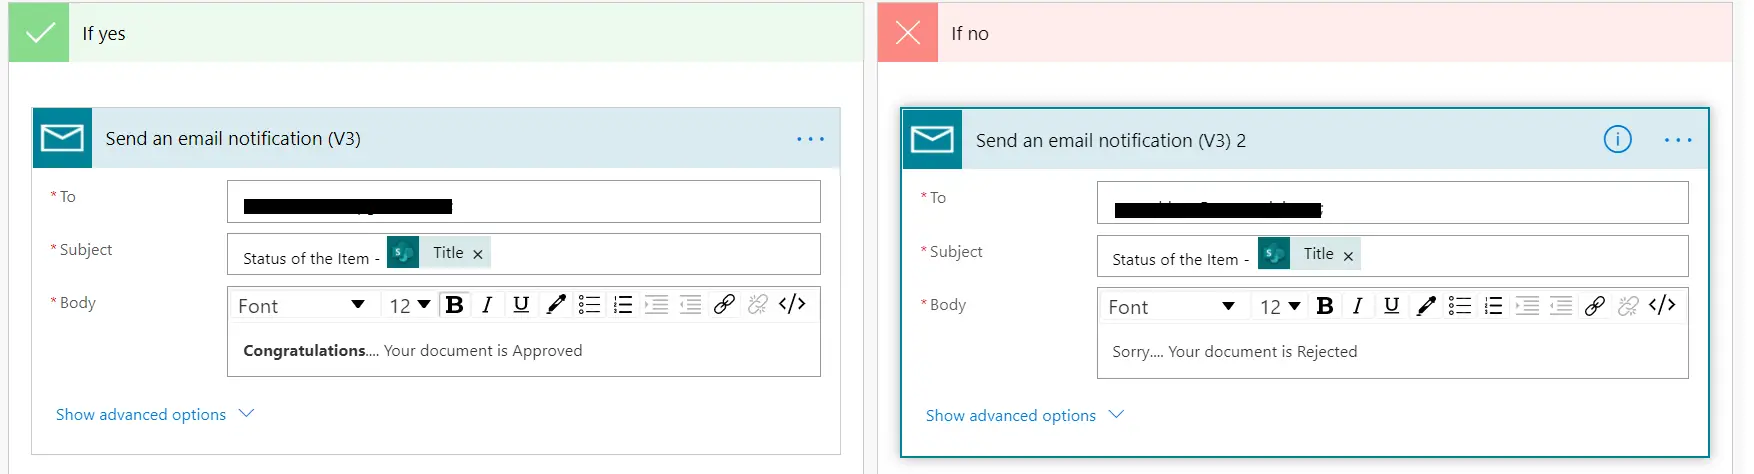The image size is (1754, 474).
Task: Click Underline in the Rejected email toolbar
Action: point(1391,306)
